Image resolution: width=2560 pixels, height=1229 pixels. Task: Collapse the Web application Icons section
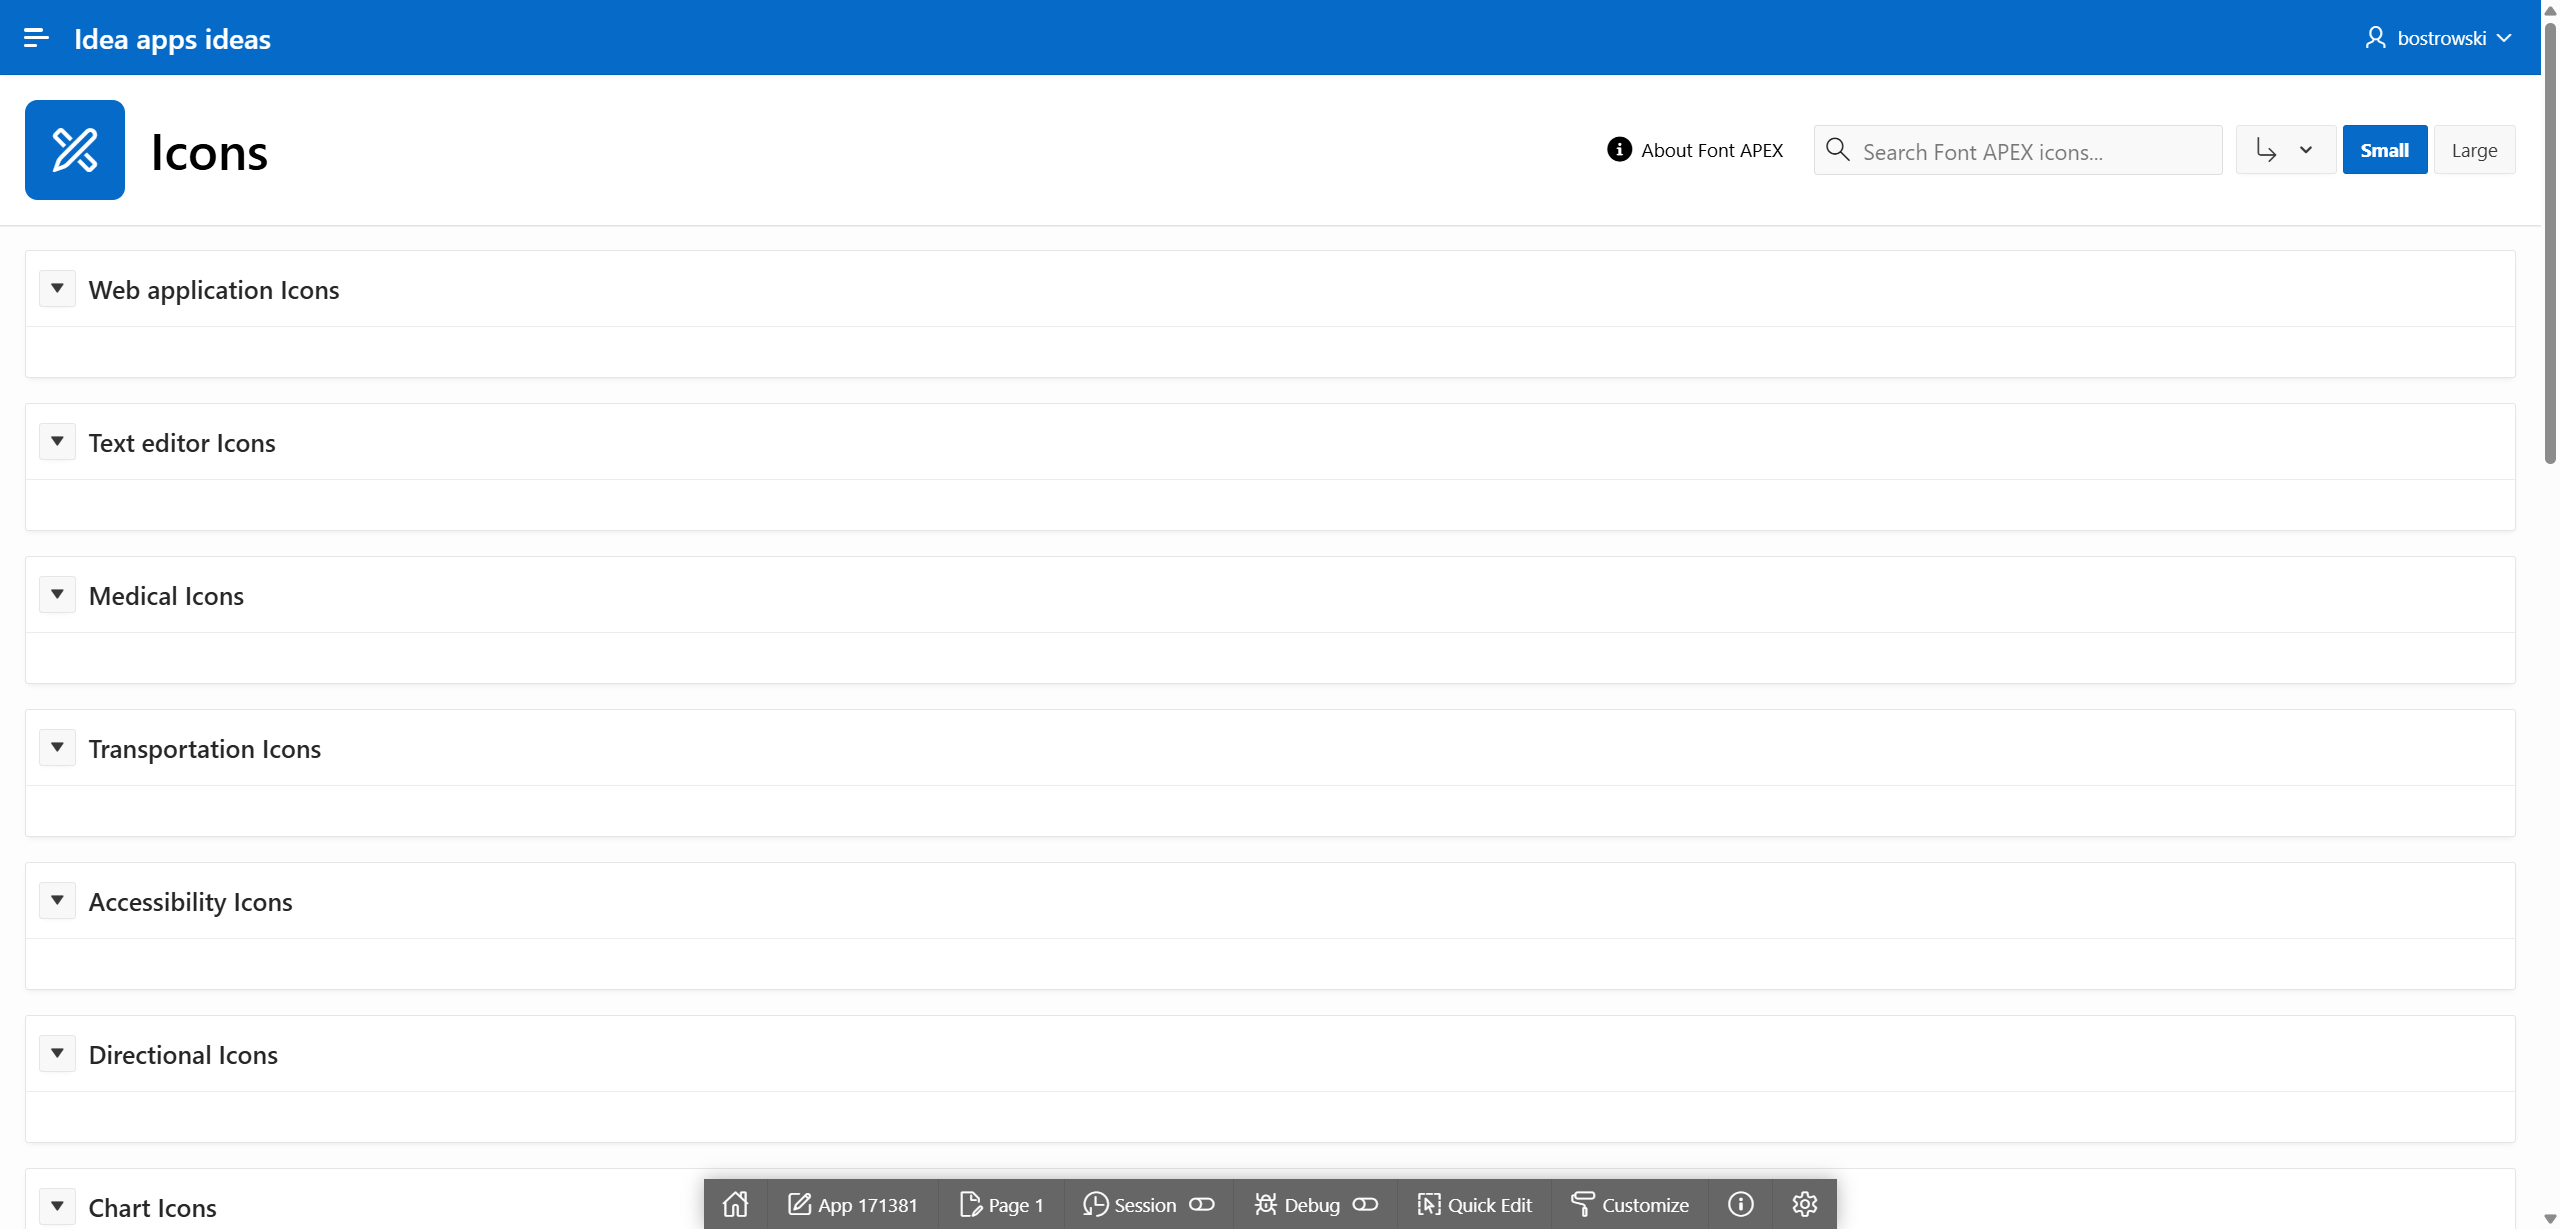(x=57, y=289)
